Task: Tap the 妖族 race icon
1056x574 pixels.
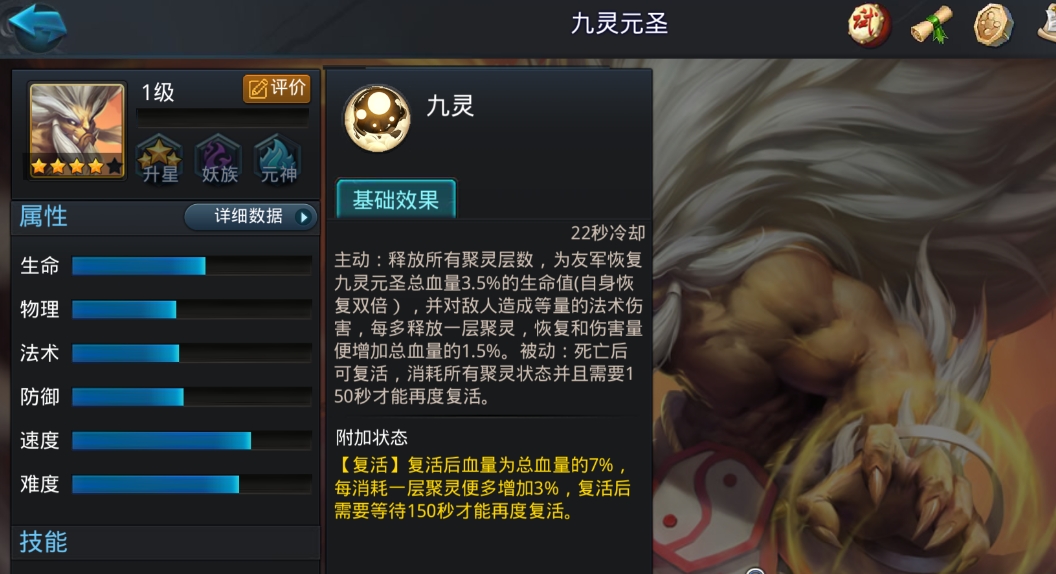Action: tap(219, 160)
